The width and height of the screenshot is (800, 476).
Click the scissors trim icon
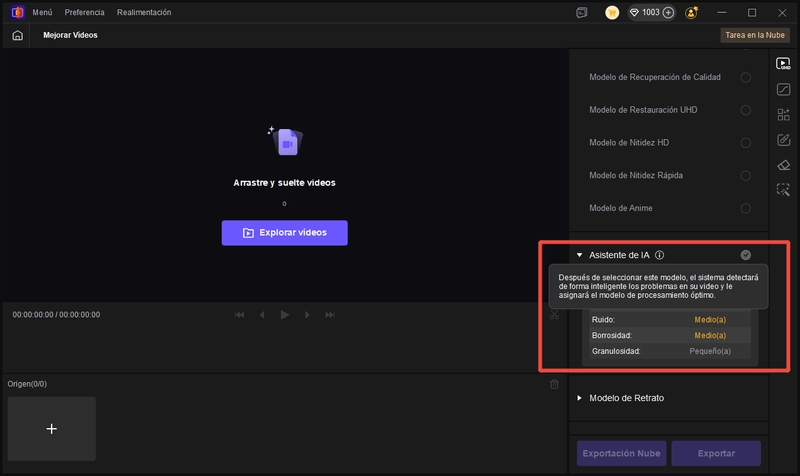coord(554,316)
